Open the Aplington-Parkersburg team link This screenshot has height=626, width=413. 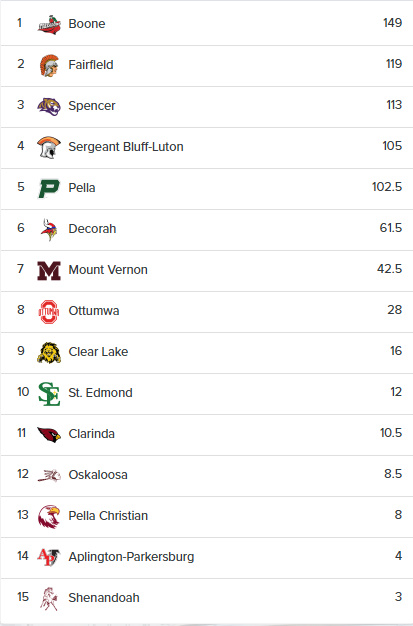coord(131,557)
